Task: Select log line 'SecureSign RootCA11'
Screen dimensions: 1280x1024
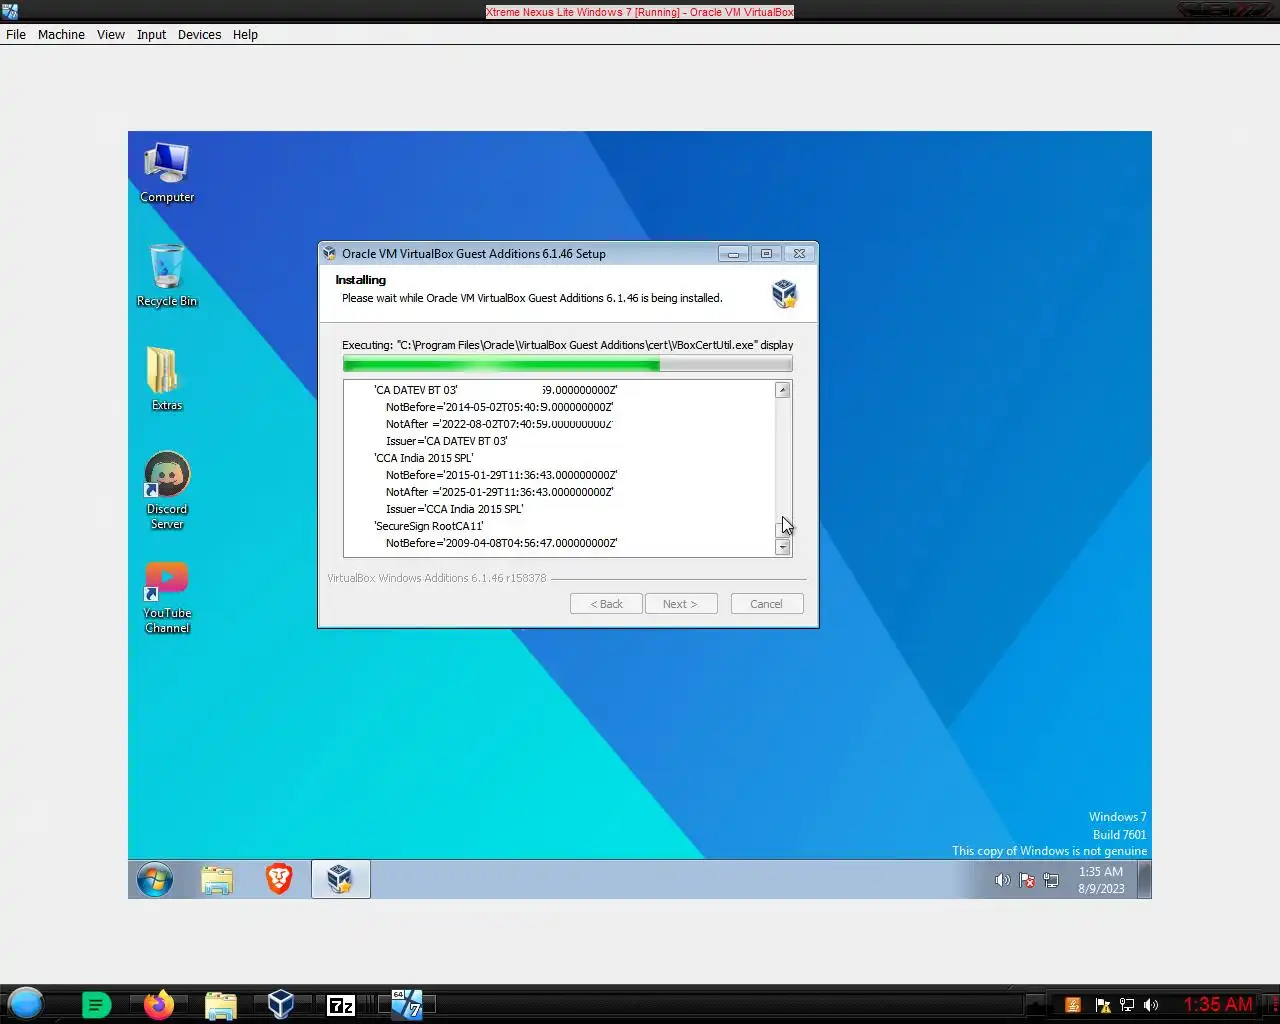Action: coord(429,526)
